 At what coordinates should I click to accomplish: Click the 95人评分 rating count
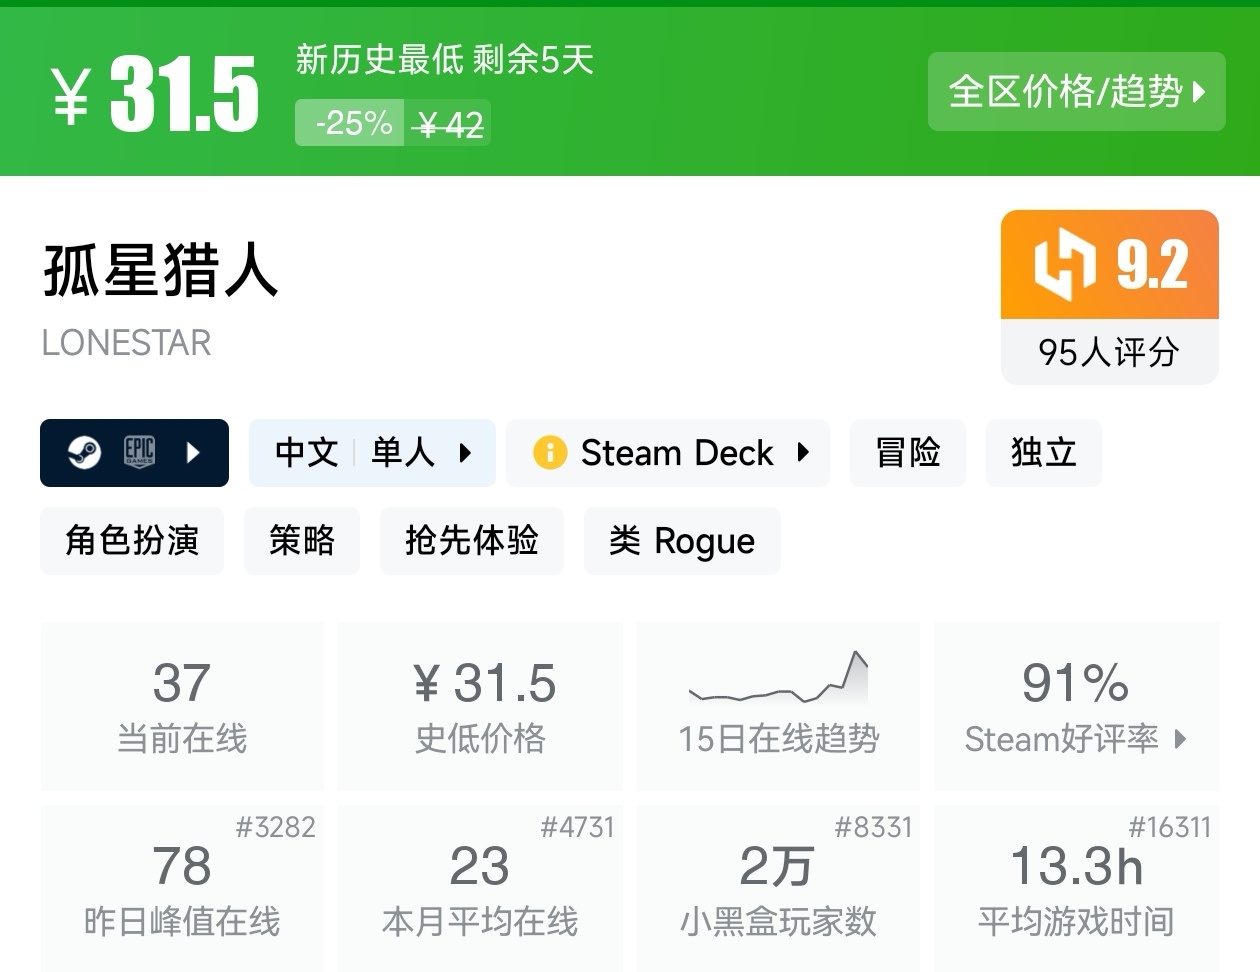[1108, 352]
